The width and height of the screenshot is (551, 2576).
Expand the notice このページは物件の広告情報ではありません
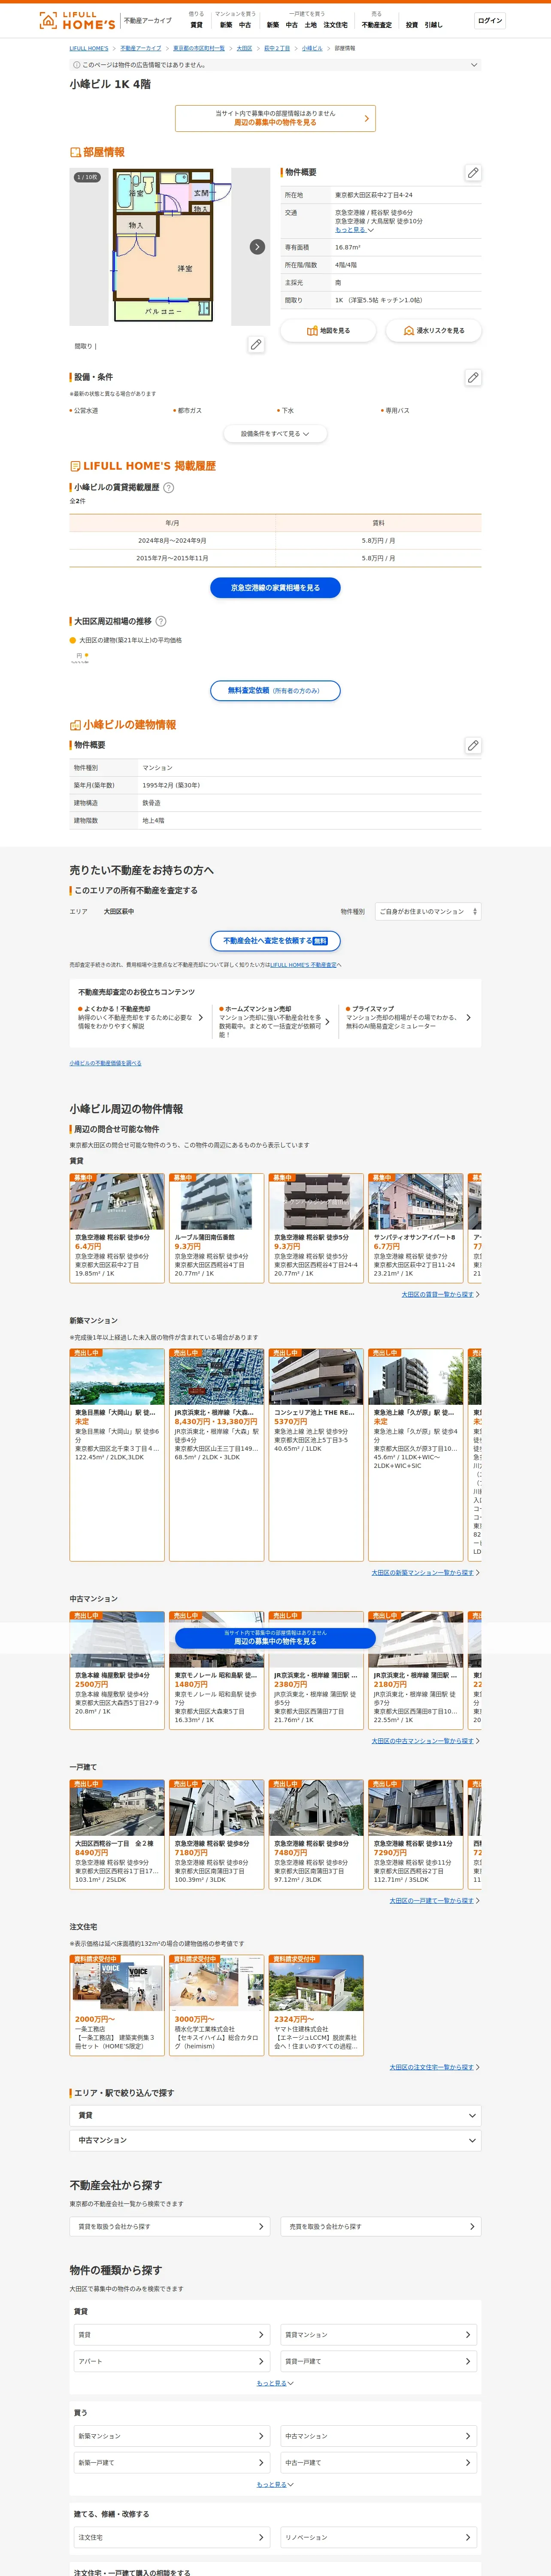click(x=275, y=65)
